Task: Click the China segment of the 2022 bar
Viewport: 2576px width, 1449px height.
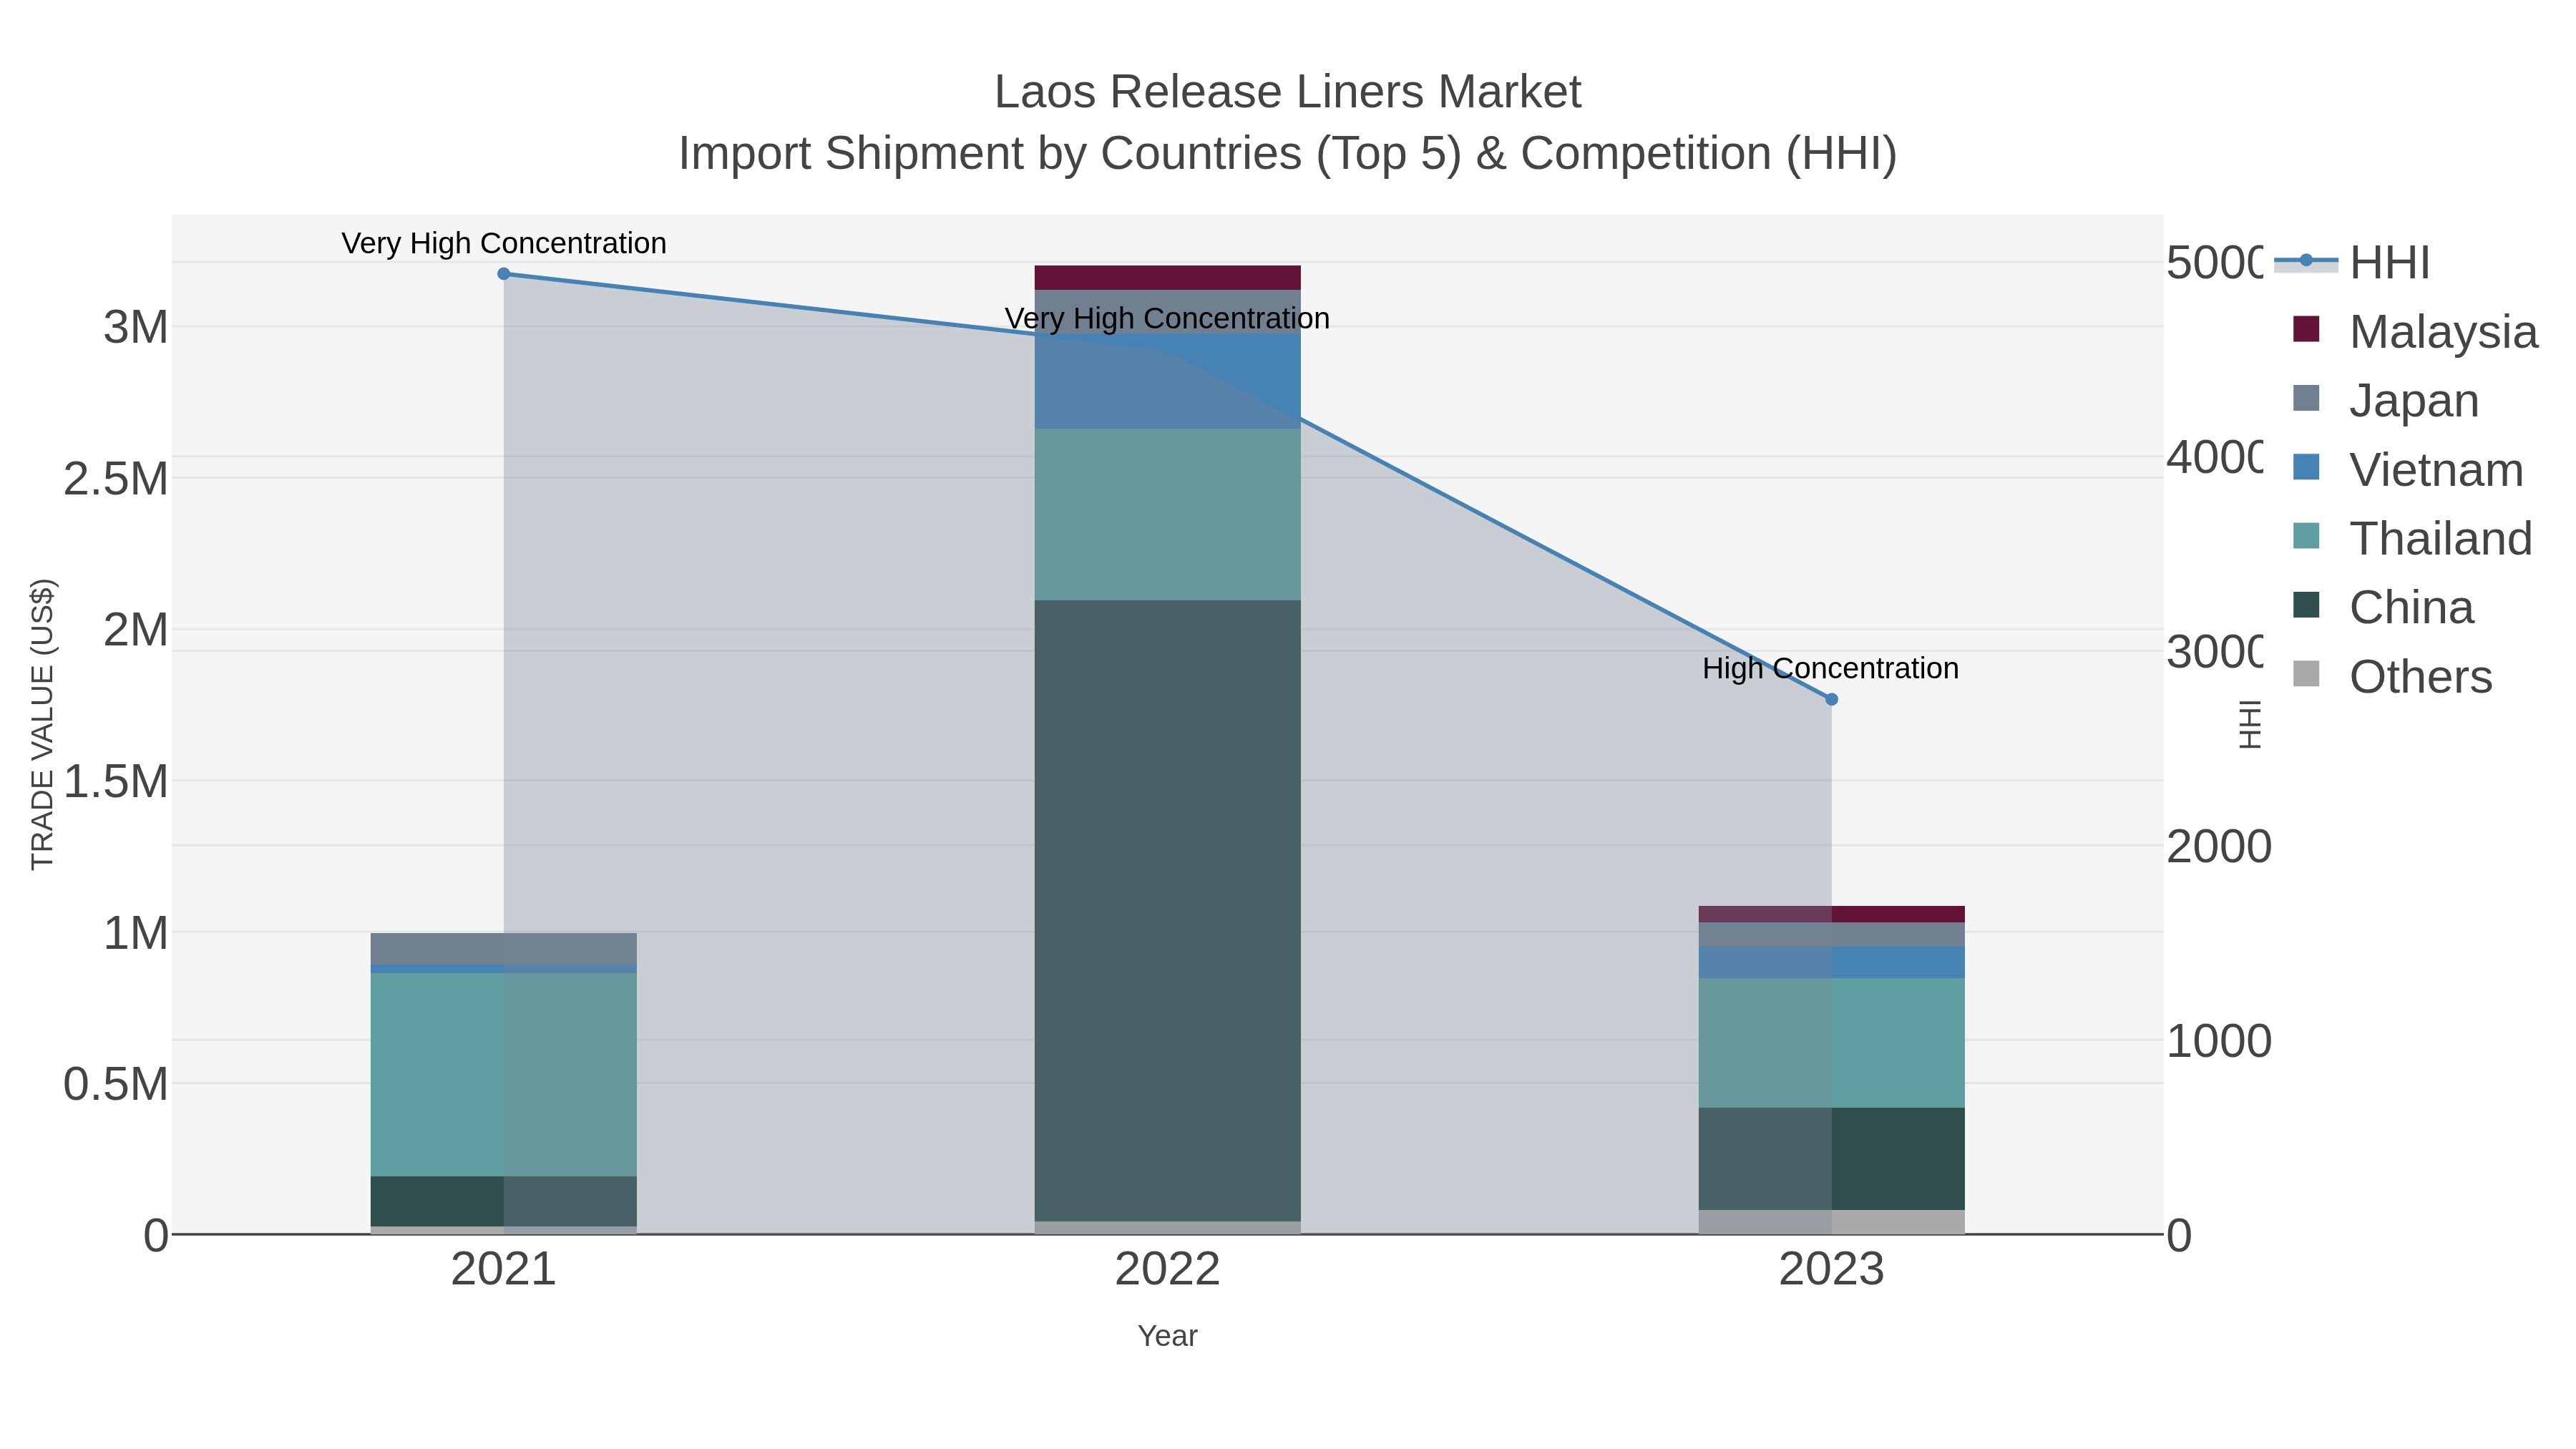Action: point(1167,911)
